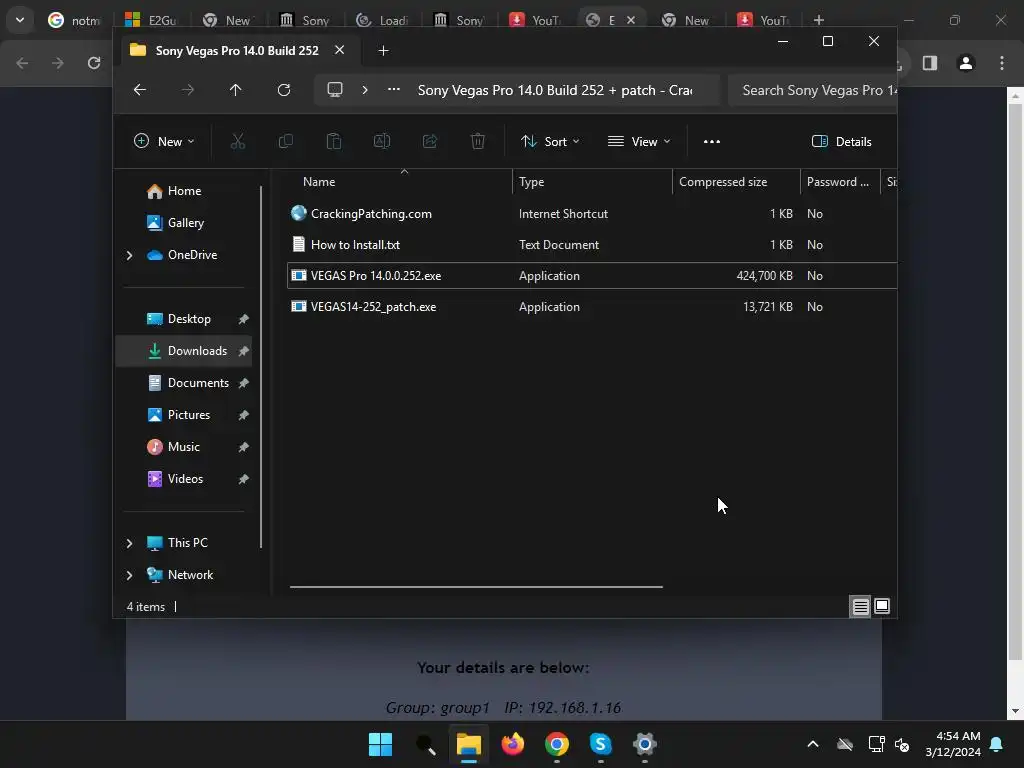Image resolution: width=1024 pixels, height=768 pixels.
Task: Open a new Explorer tab
Action: 383,50
